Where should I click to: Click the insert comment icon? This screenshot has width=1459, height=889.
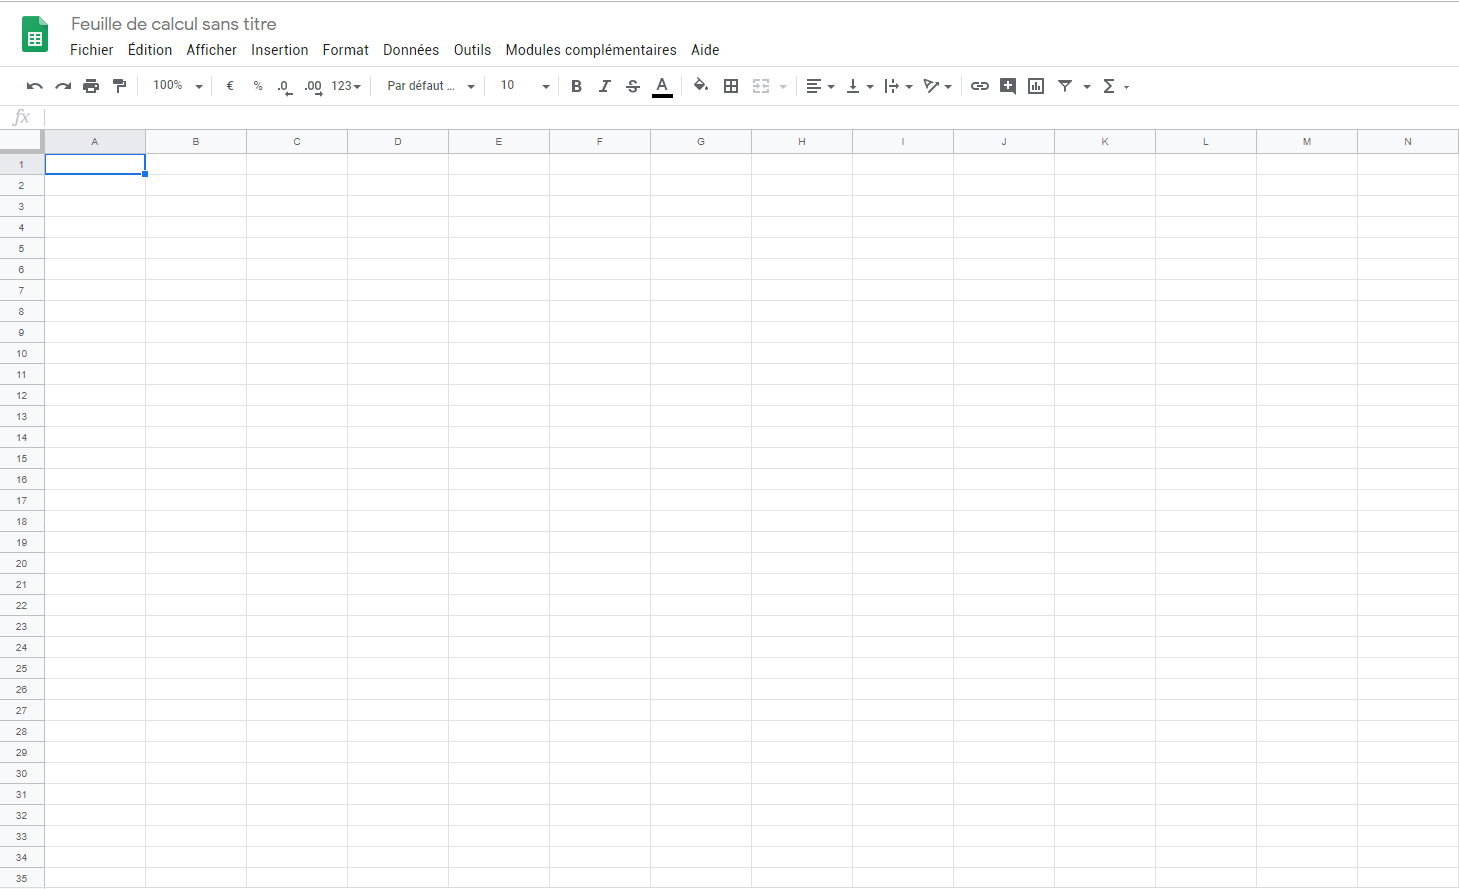pyautogui.click(x=1008, y=86)
